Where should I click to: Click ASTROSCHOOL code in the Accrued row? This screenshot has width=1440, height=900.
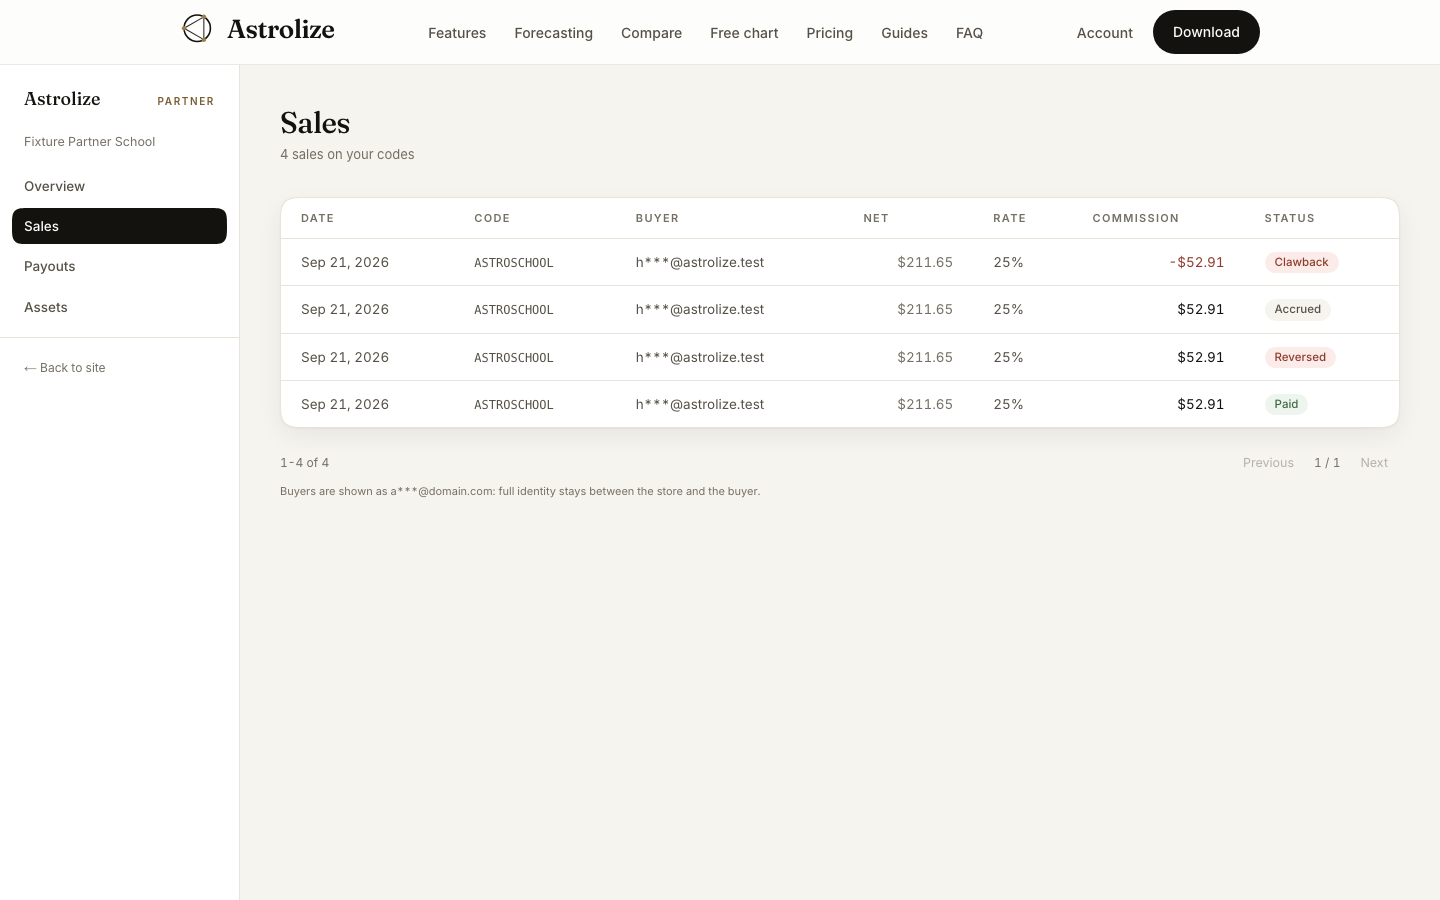pos(514,310)
